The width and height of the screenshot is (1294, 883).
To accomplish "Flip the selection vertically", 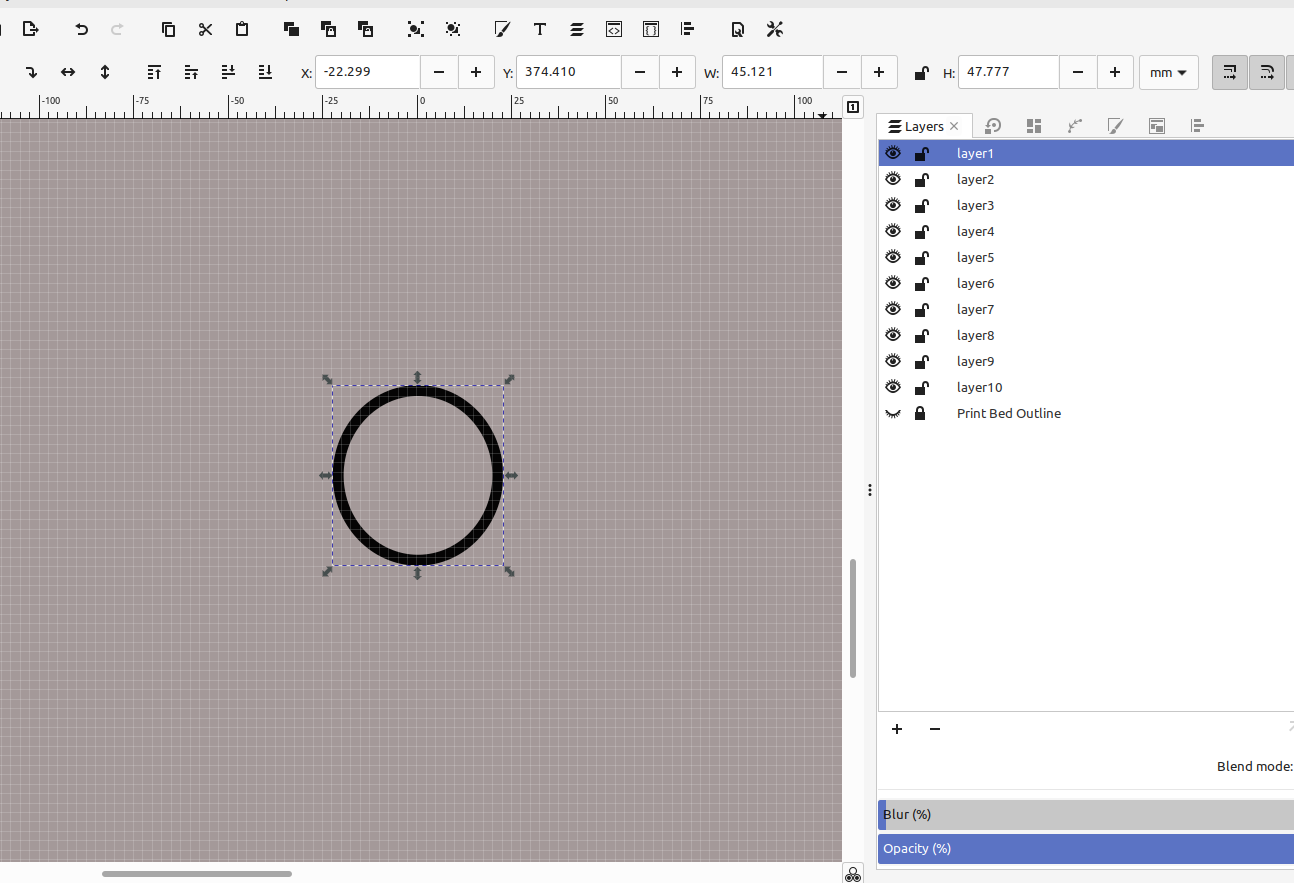I will pos(104,72).
